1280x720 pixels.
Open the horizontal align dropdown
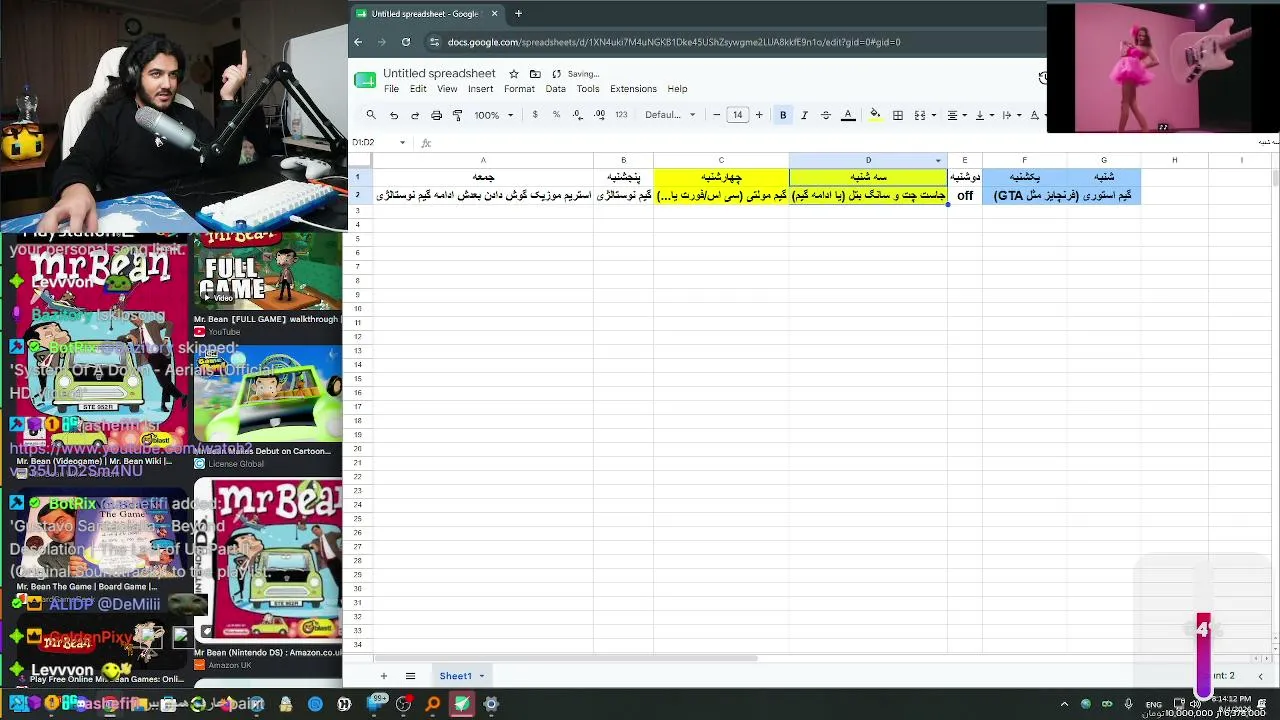coord(956,115)
